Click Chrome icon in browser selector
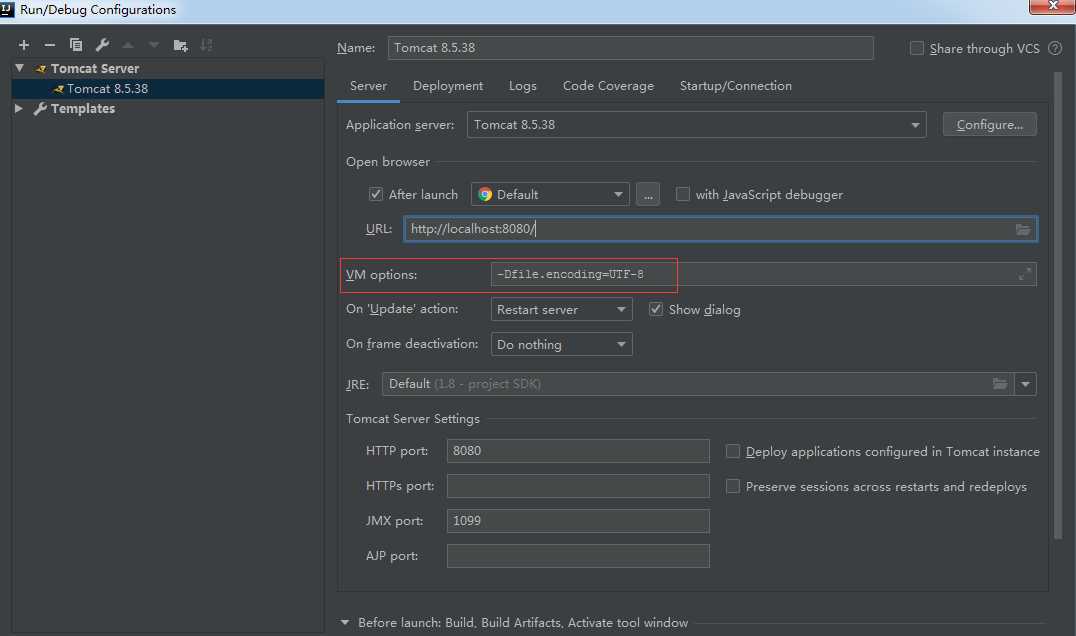 [x=485, y=194]
